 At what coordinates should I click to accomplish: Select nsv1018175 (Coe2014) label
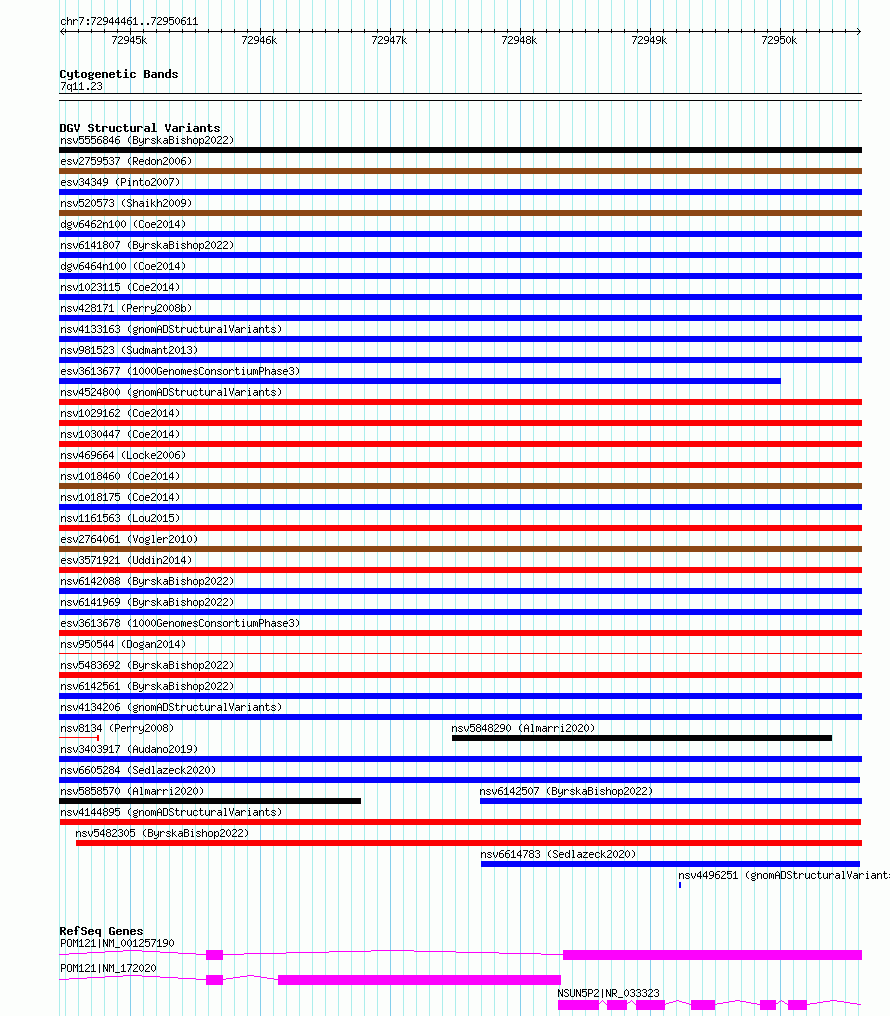[120, 497]
